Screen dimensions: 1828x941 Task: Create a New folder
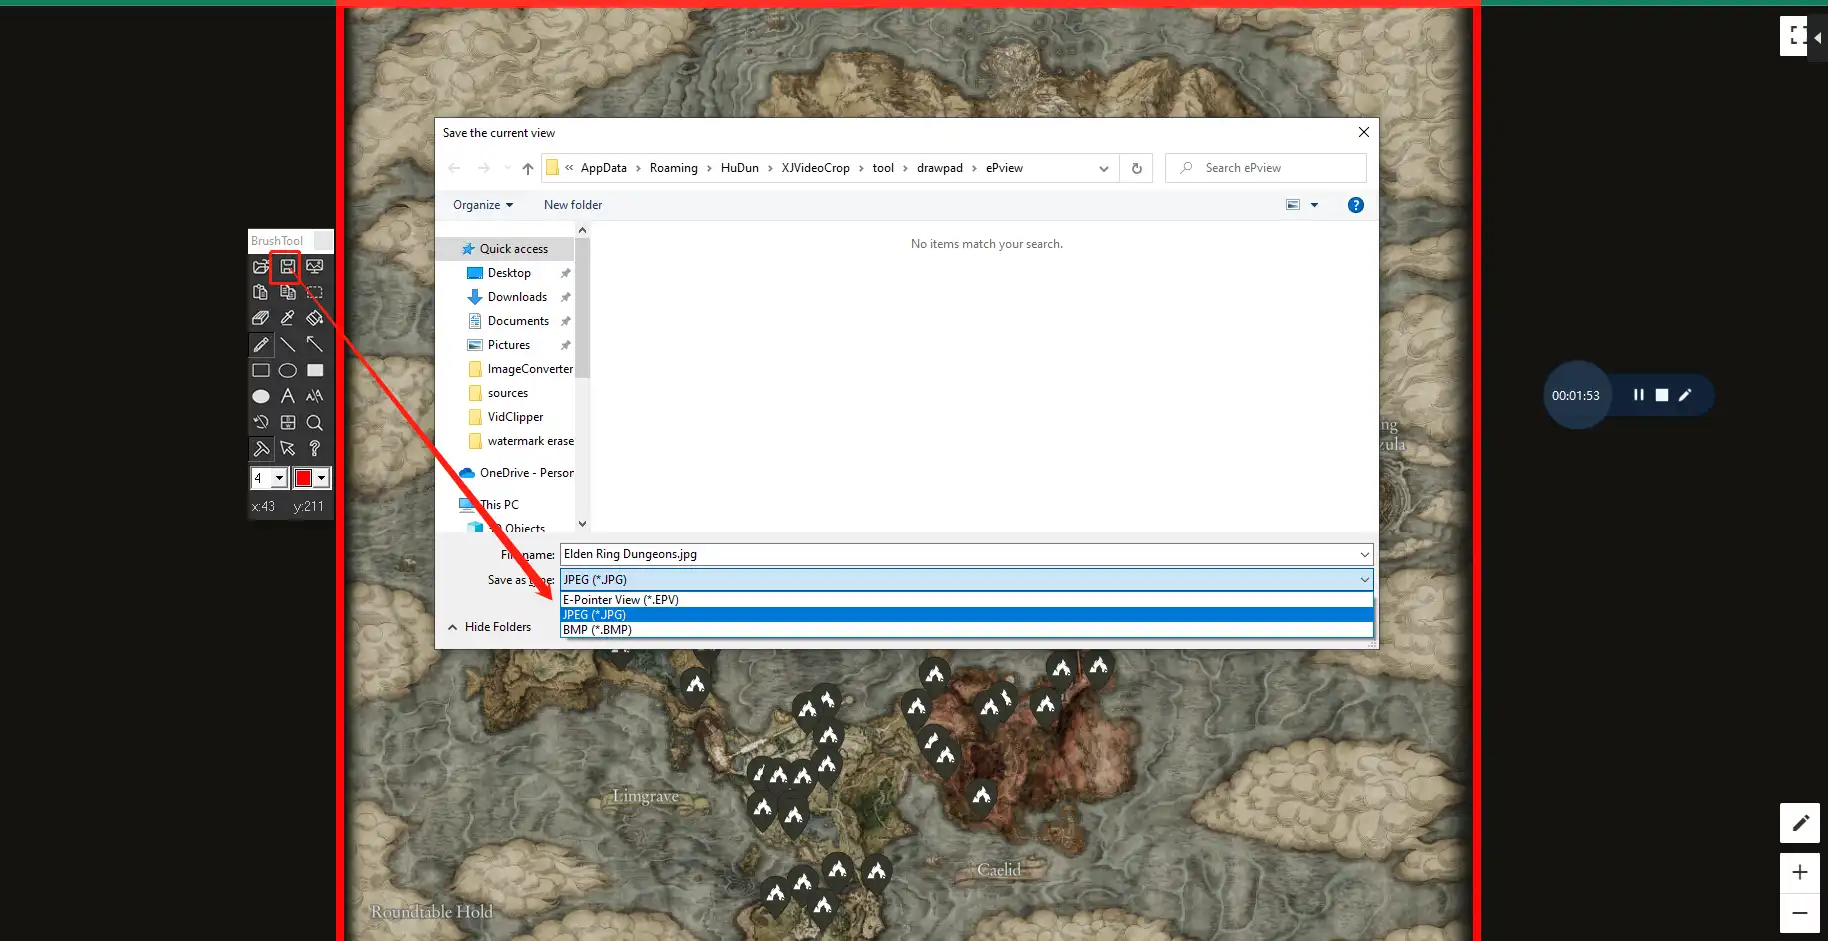tap(573, 205)
